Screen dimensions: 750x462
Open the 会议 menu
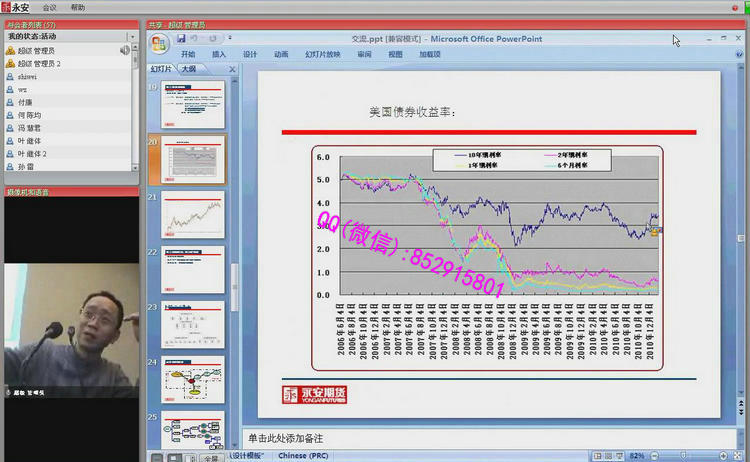(50, 7)
